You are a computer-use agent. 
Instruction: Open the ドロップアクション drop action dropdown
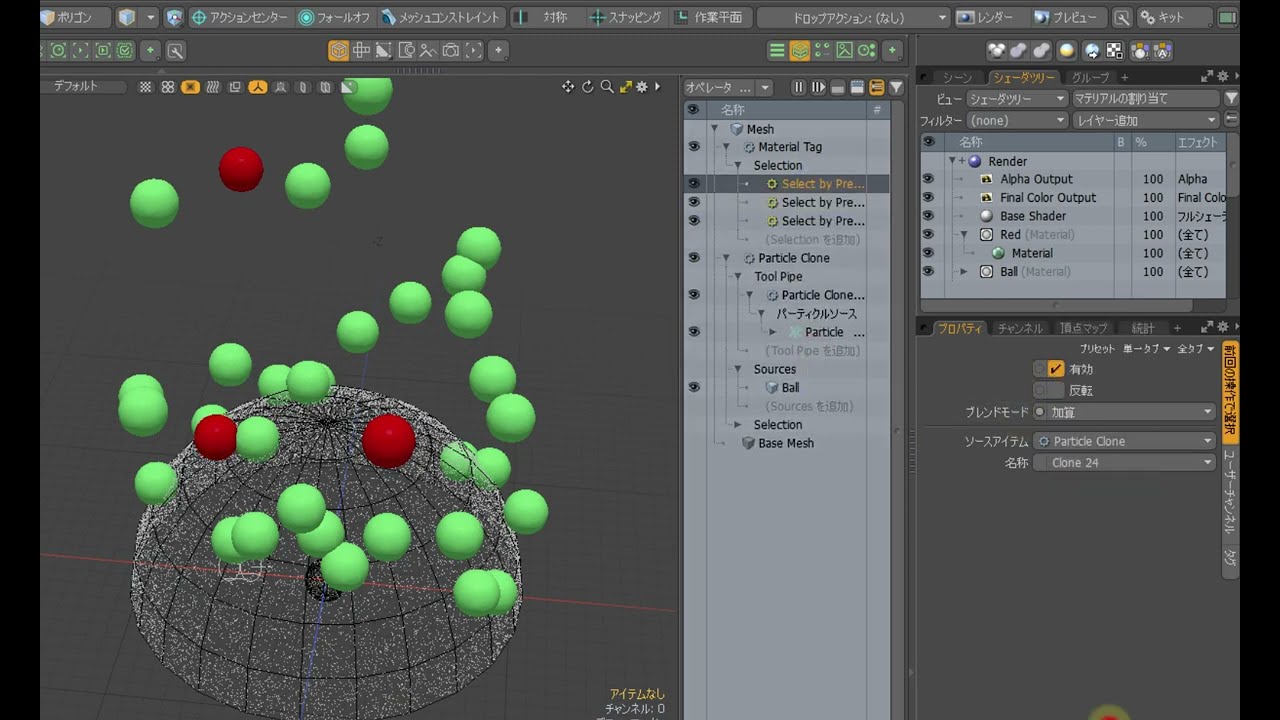[854, 17]
